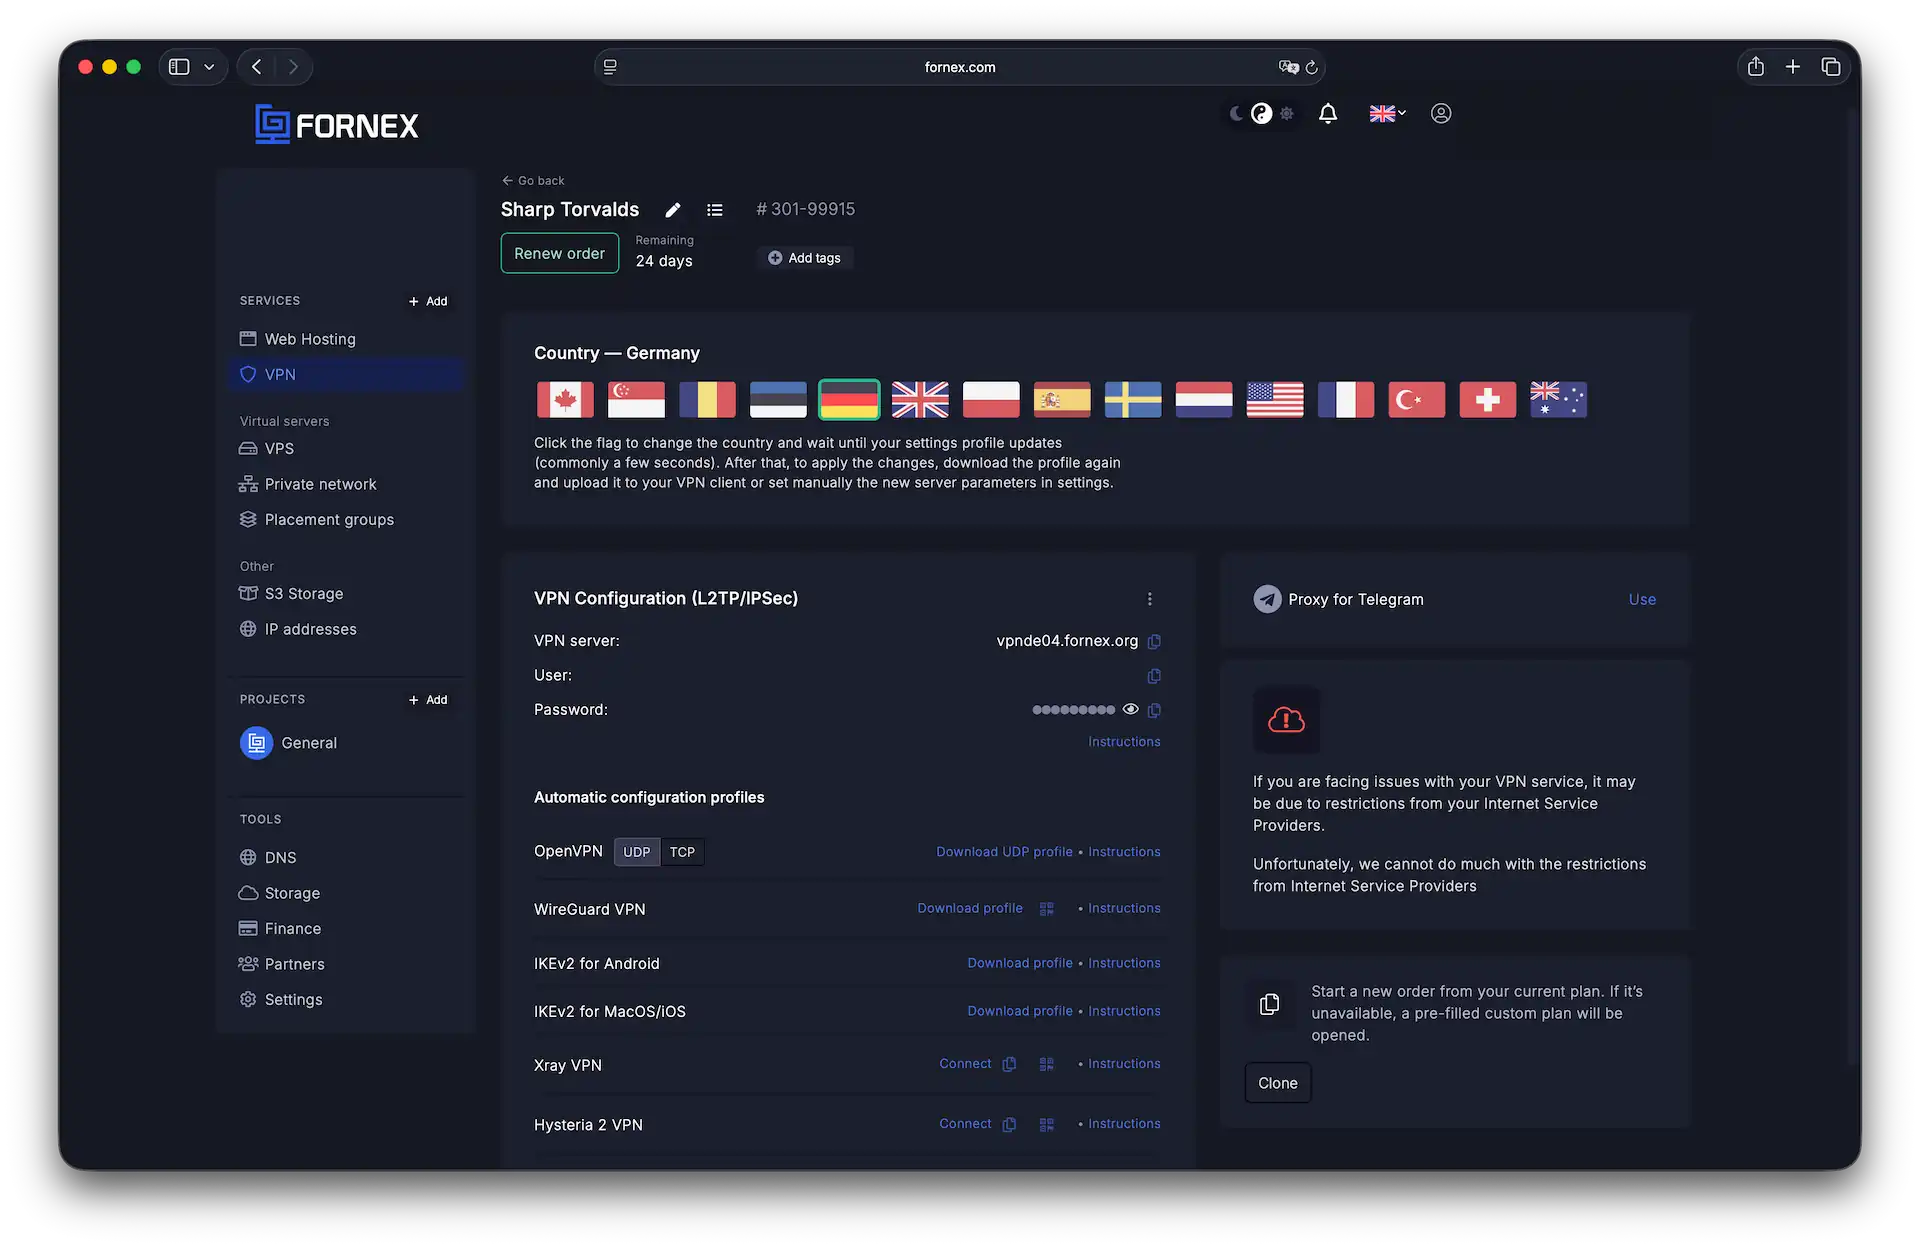Select the Germany flag

(x=849, y=400)
